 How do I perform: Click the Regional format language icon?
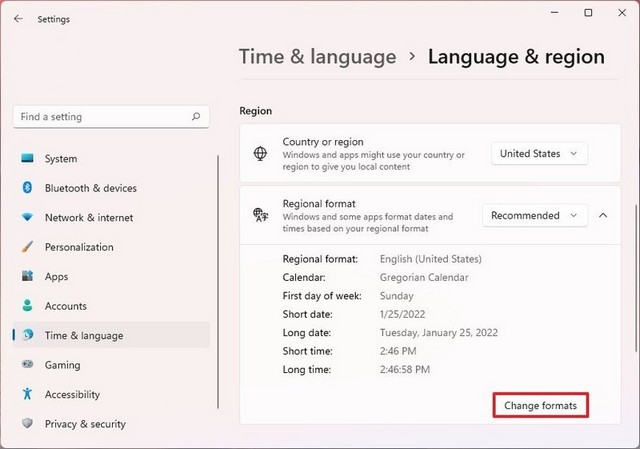pyautogui.click(x=260, y=215)
